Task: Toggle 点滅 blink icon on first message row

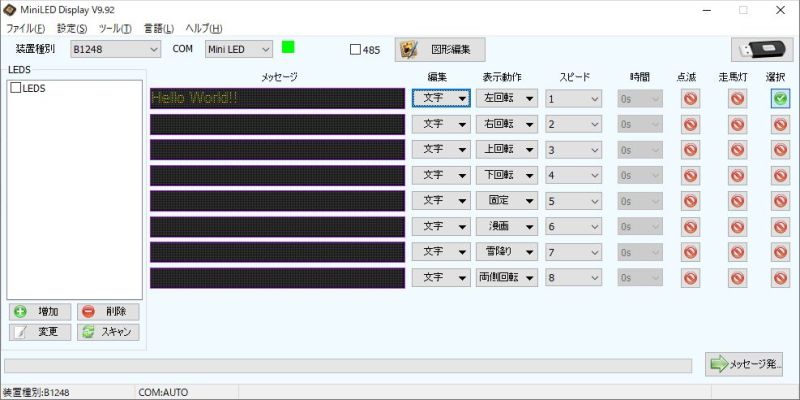Action: (x=690, y=98)
